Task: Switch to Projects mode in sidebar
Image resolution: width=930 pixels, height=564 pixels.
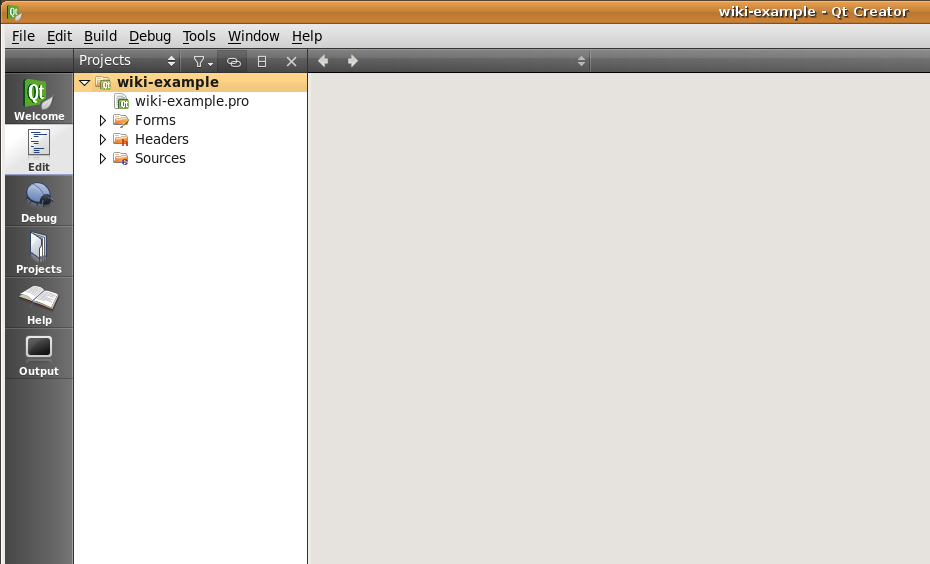Action: click(x=39, y=252)
